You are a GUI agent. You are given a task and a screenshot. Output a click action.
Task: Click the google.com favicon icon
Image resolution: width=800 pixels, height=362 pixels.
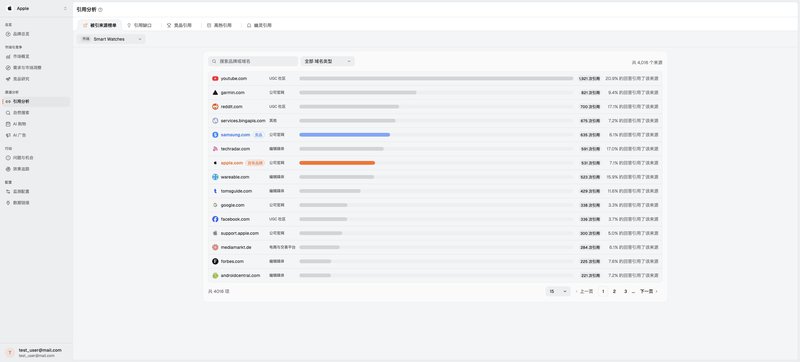pyautogui.click(x=215, y=205)
